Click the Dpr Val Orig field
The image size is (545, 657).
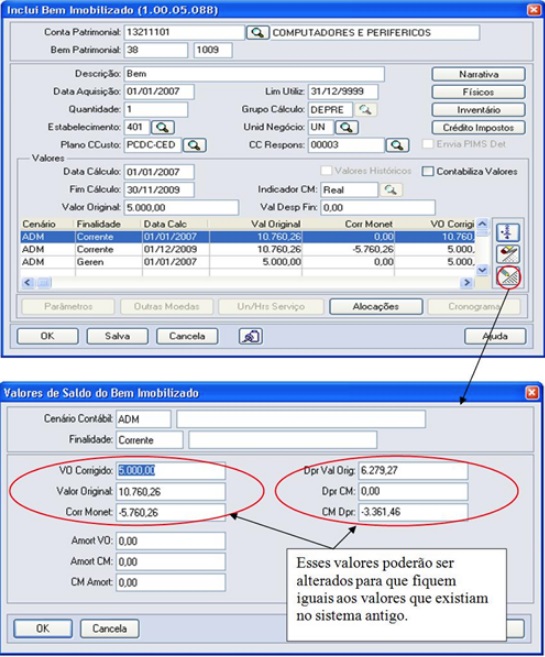pyautogui.click(x=413, y=471)
